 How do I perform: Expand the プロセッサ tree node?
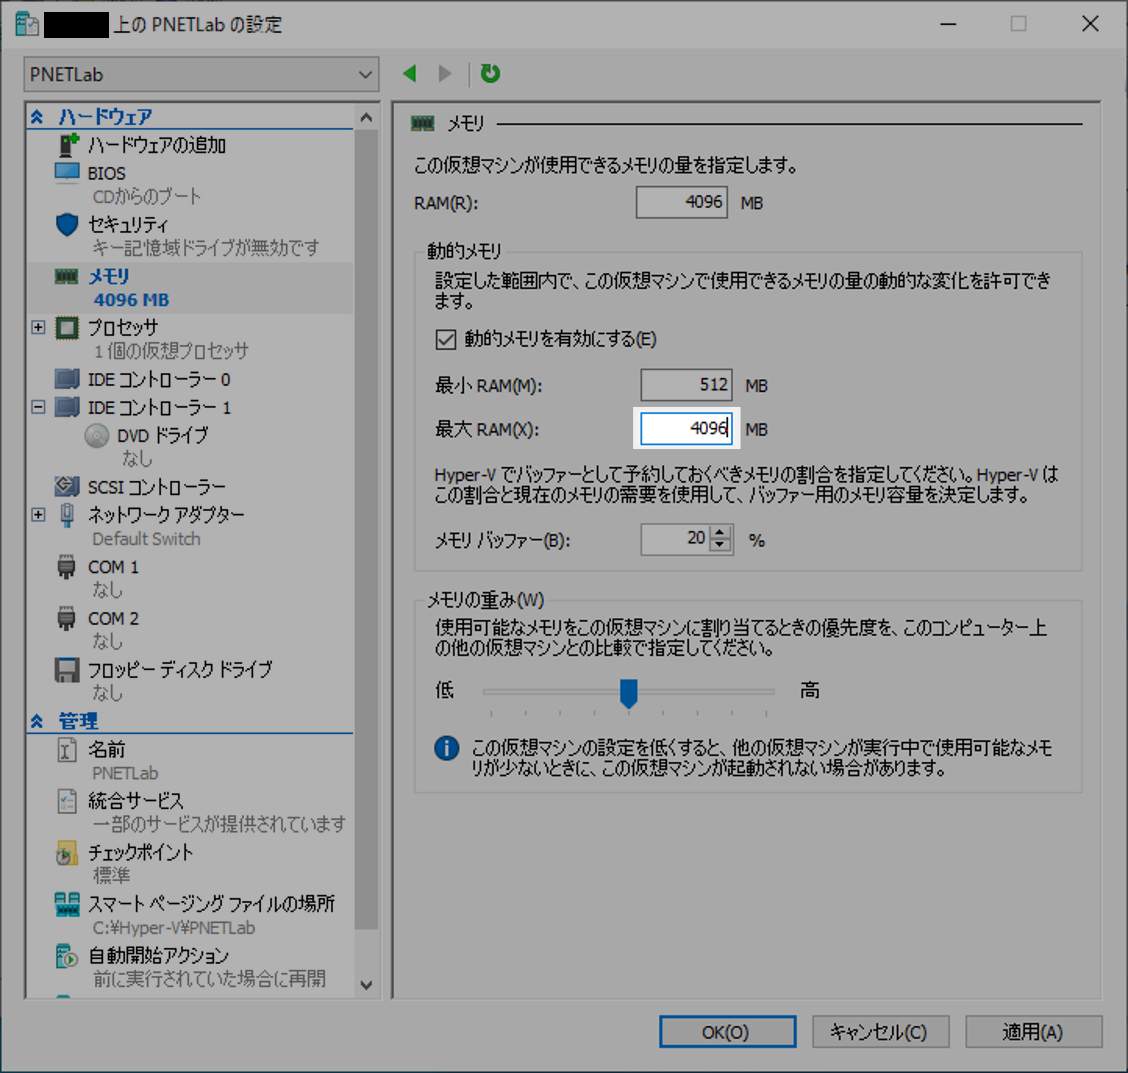[x=37, y=327]
